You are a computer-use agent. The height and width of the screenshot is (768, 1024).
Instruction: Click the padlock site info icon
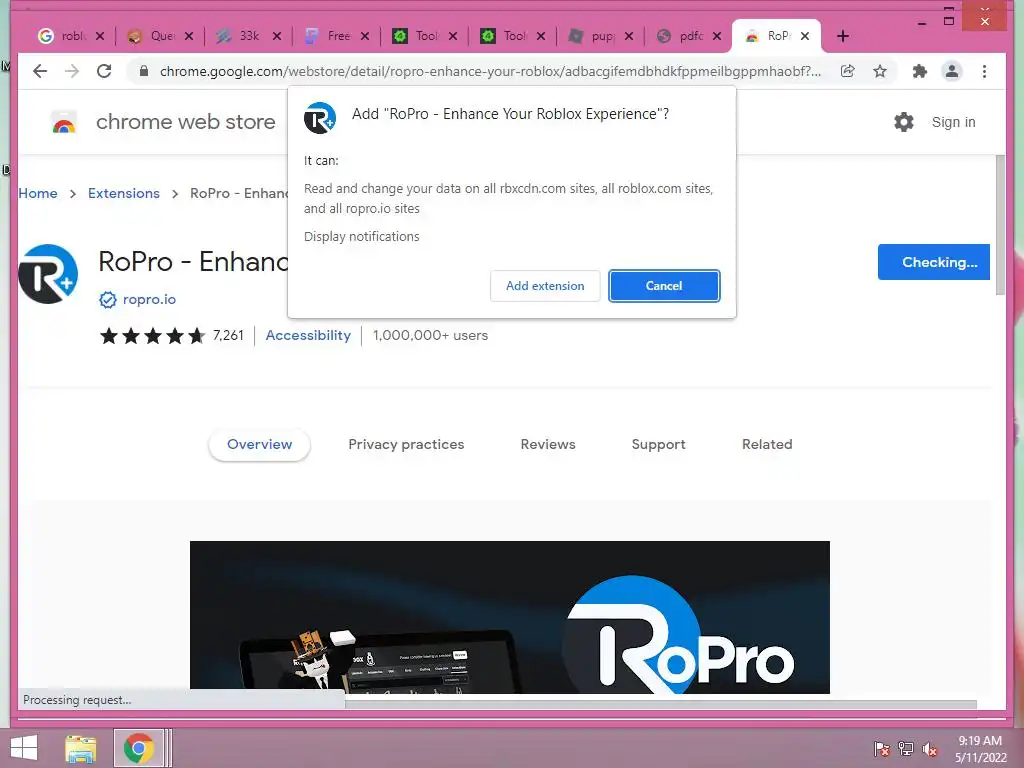tap(144, 71)
